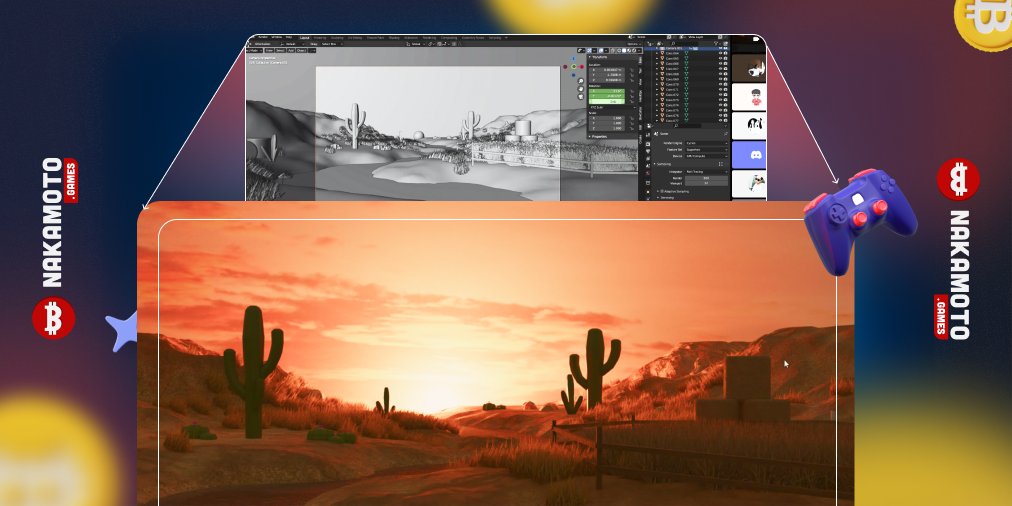Image resolution: width=1012 pixels, height=506 pixels.
Task: Open the Layout workspace tab
Action: click(x=305, y=37)
